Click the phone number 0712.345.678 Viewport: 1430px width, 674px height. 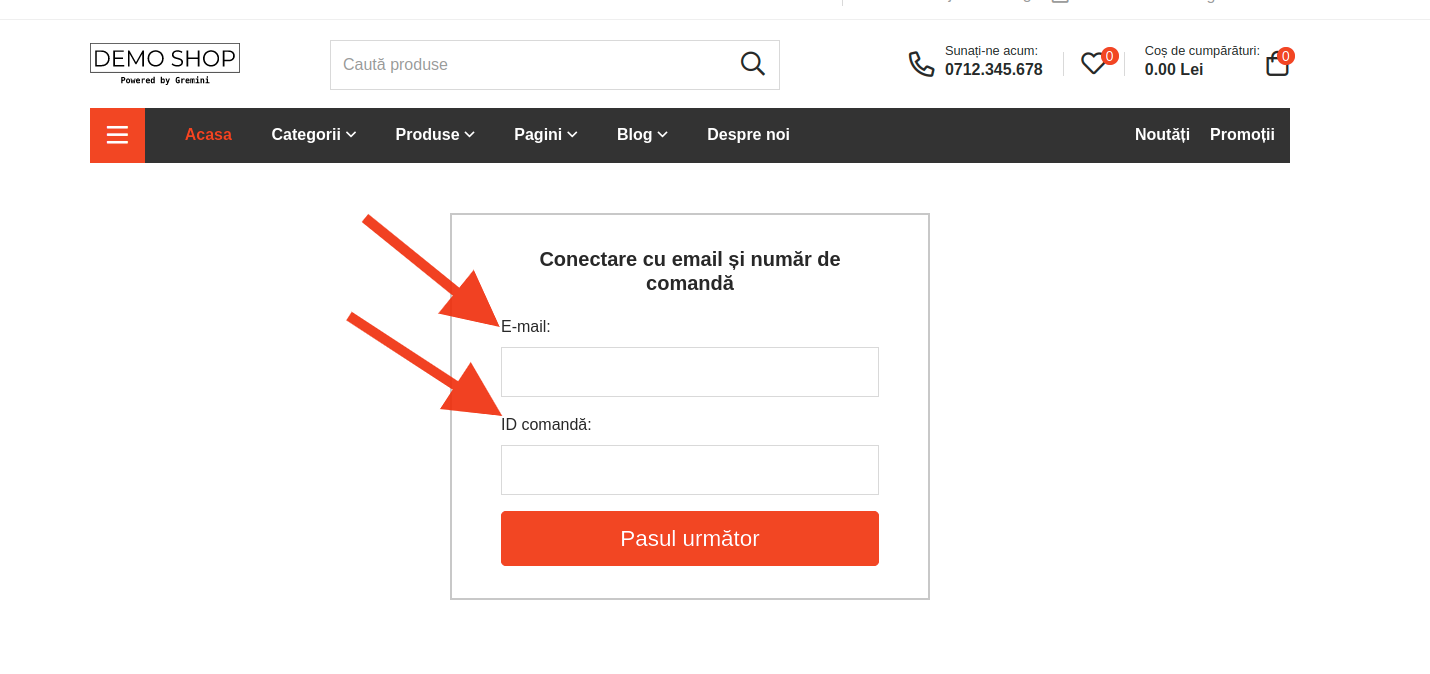[994, 70]
